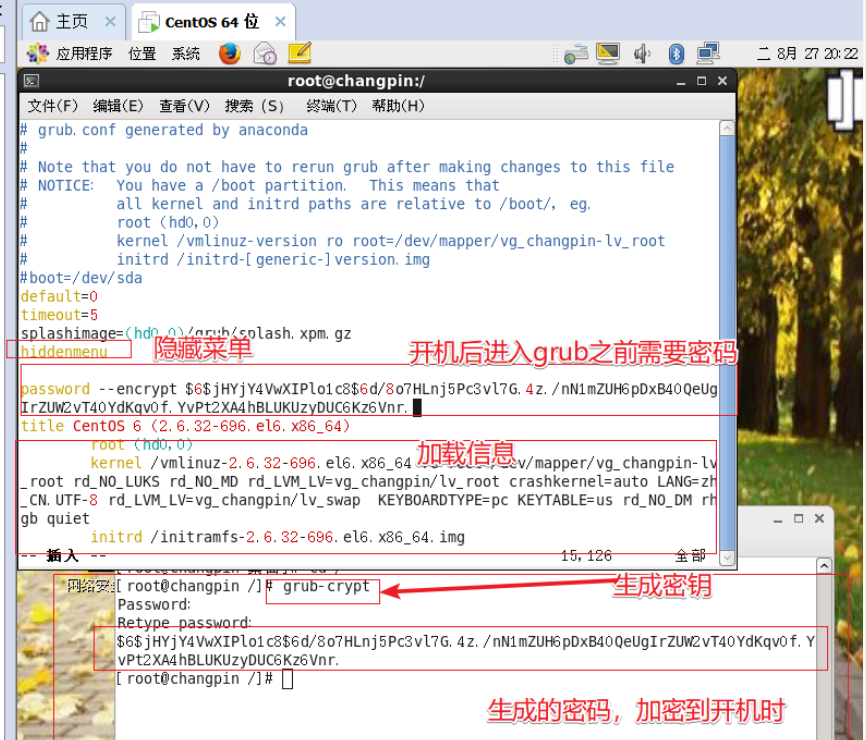Click the 'initrd /initramfs' line
The image size is (866, 740).
tap(277, 537)
